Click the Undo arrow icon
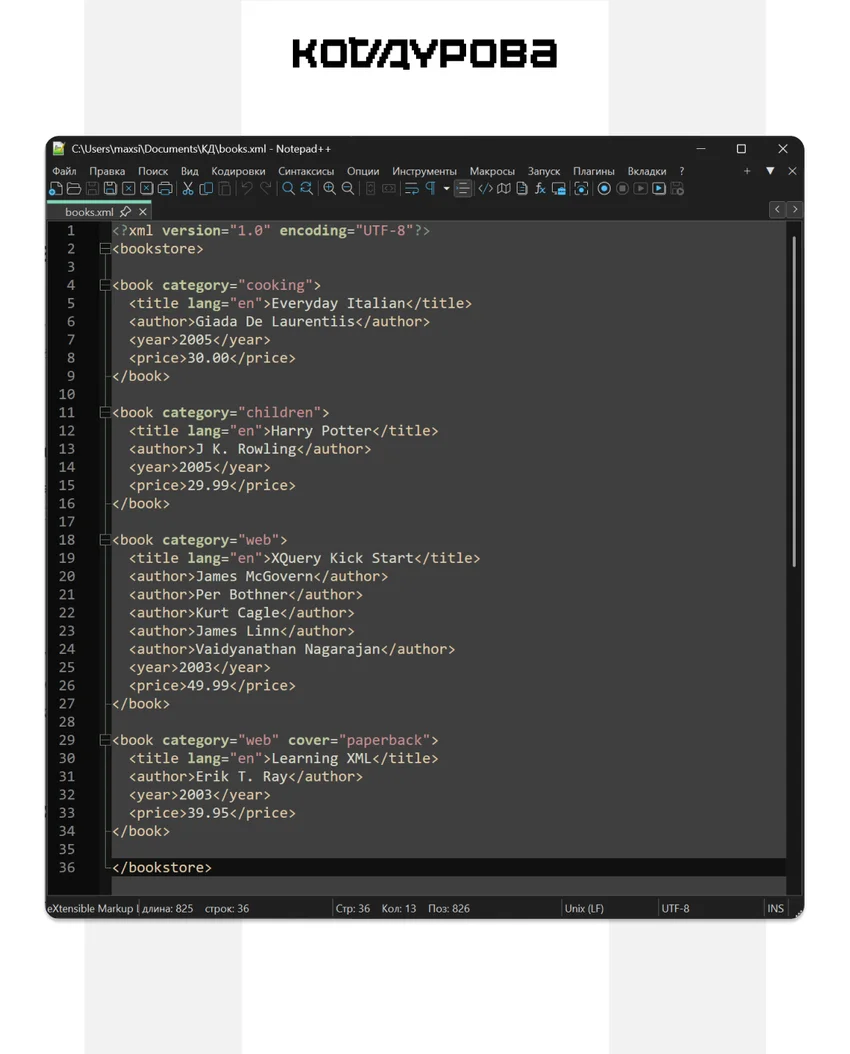Viewport: 850px width, 1054px height. [x=247, y=189]
